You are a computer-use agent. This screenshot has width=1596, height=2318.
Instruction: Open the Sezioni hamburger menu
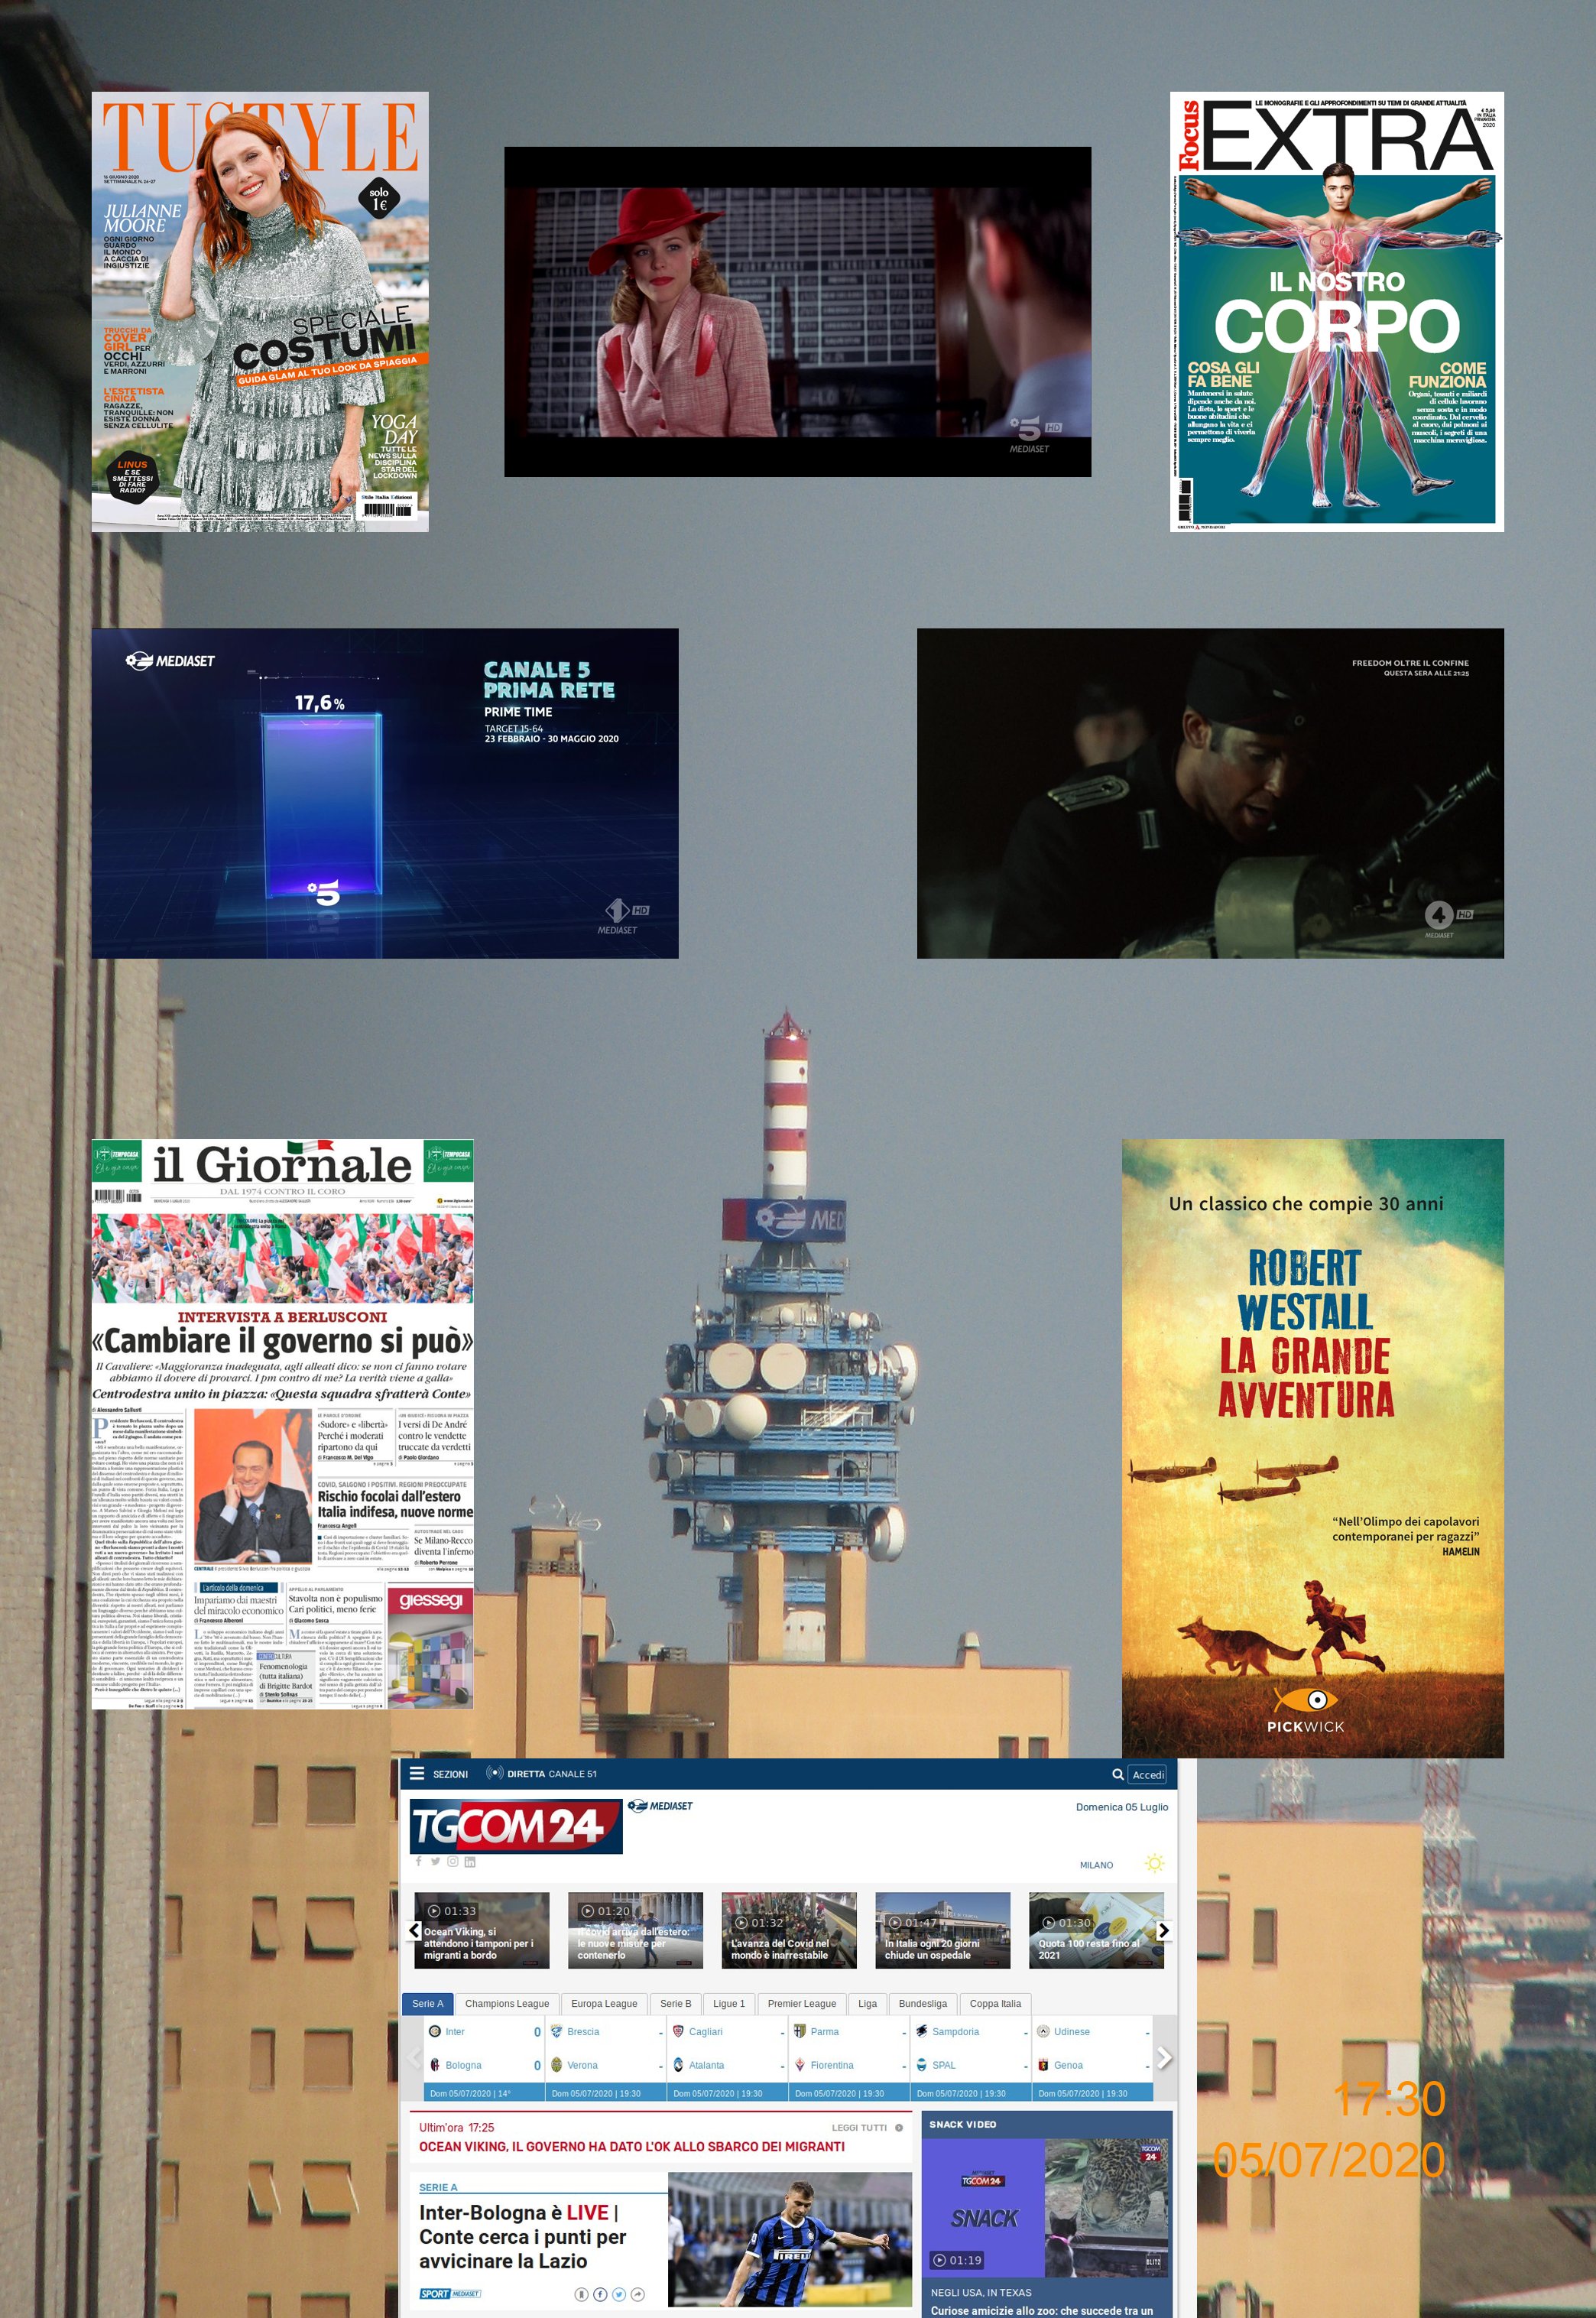tap(417, 1773)
